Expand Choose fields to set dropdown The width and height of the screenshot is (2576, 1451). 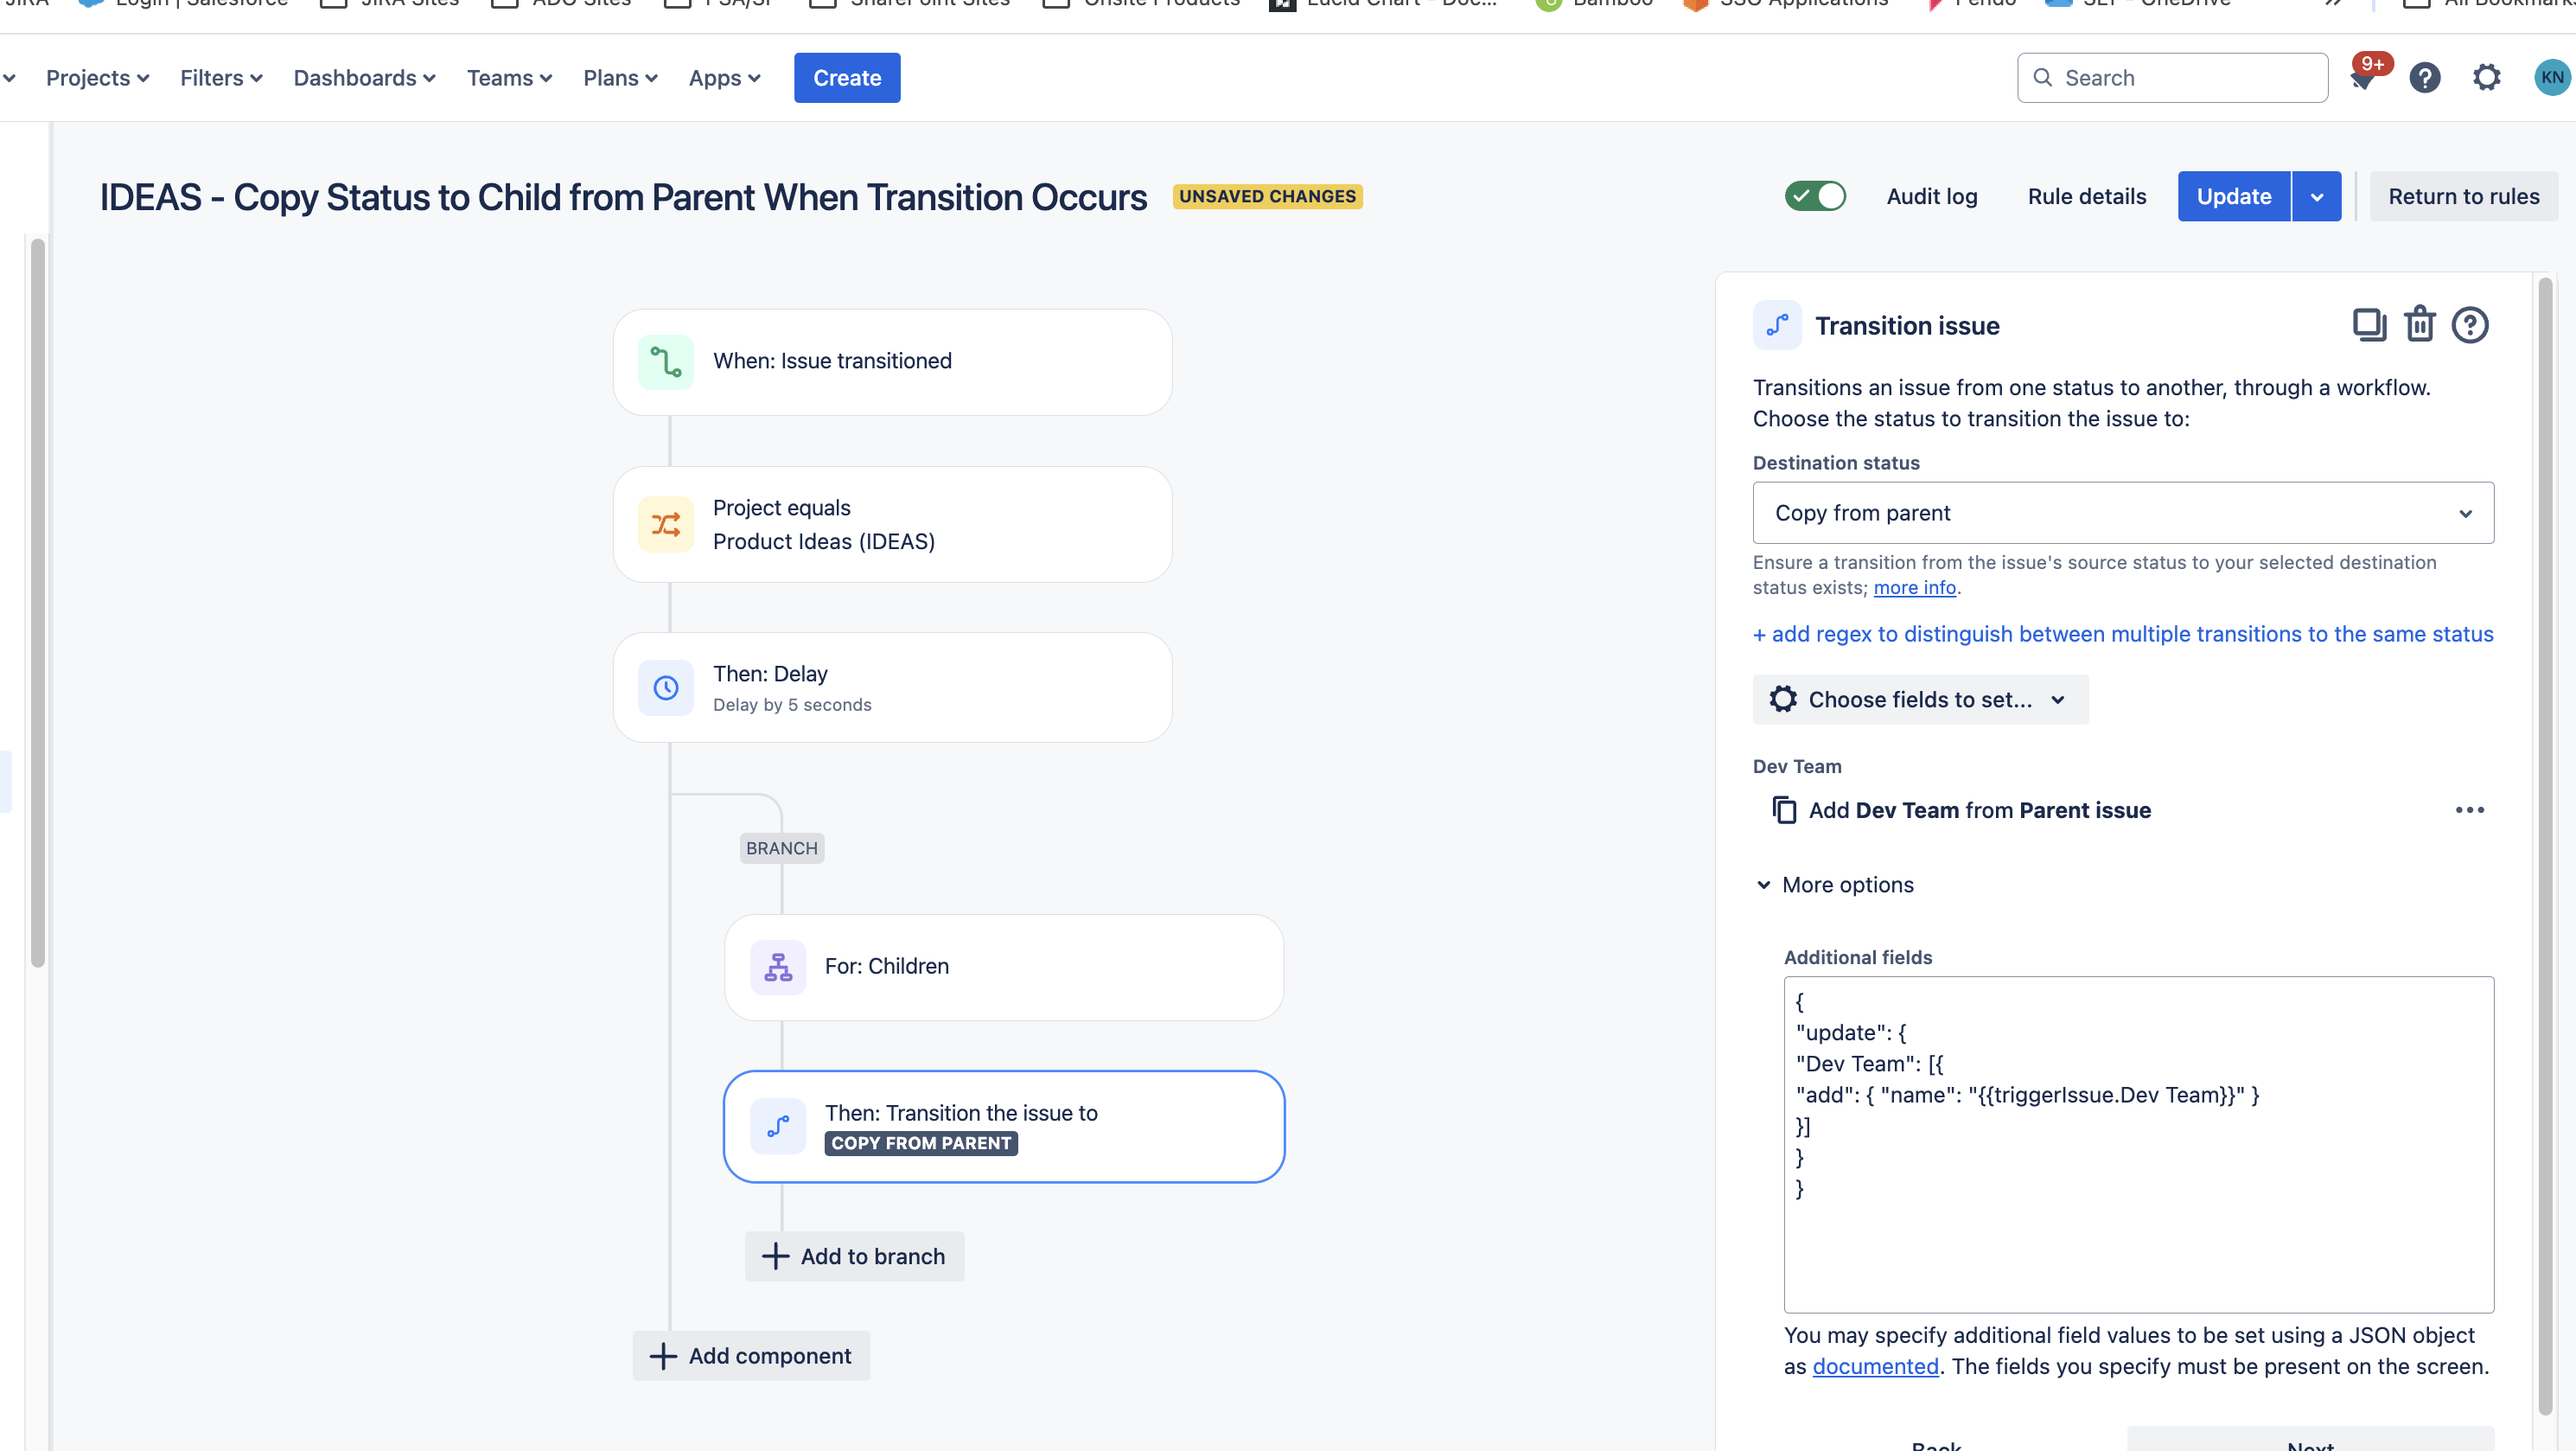pyautogui.click(x=1920, y=700)
